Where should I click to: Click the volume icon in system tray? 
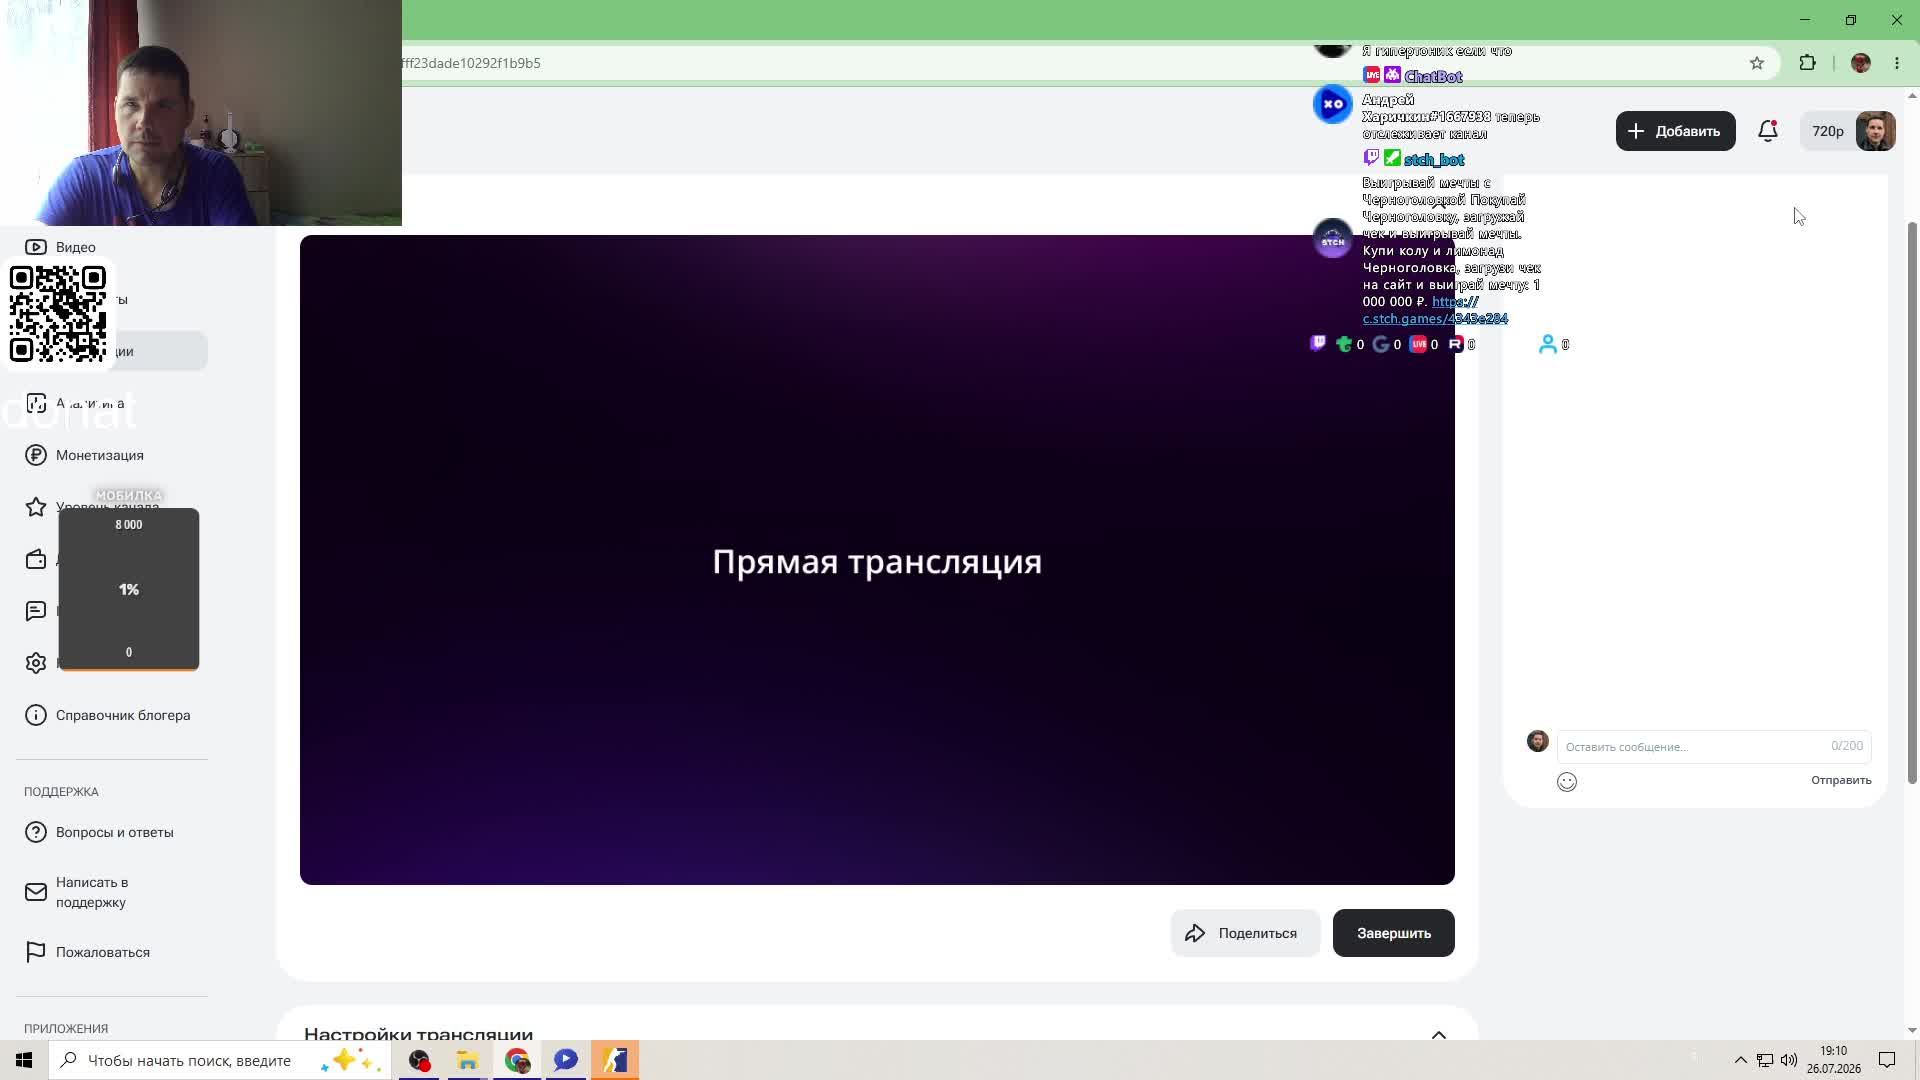pos(1789,1060)
